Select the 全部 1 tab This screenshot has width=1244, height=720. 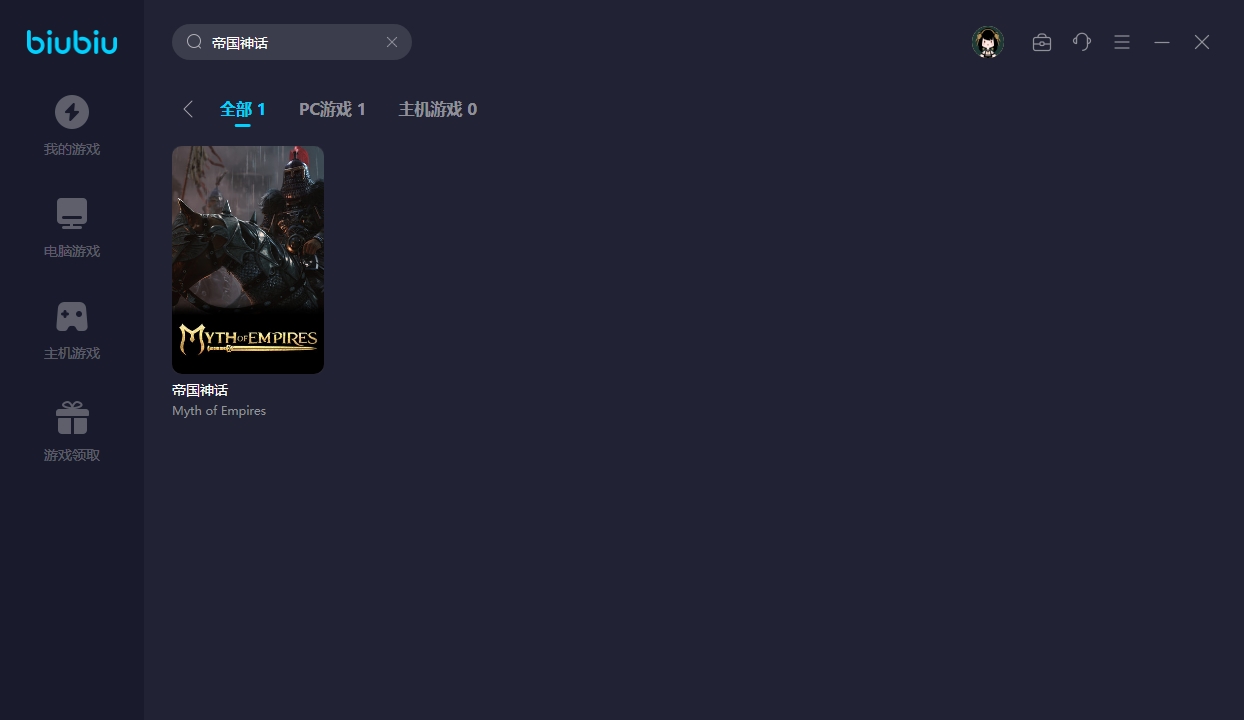point(243,109)
